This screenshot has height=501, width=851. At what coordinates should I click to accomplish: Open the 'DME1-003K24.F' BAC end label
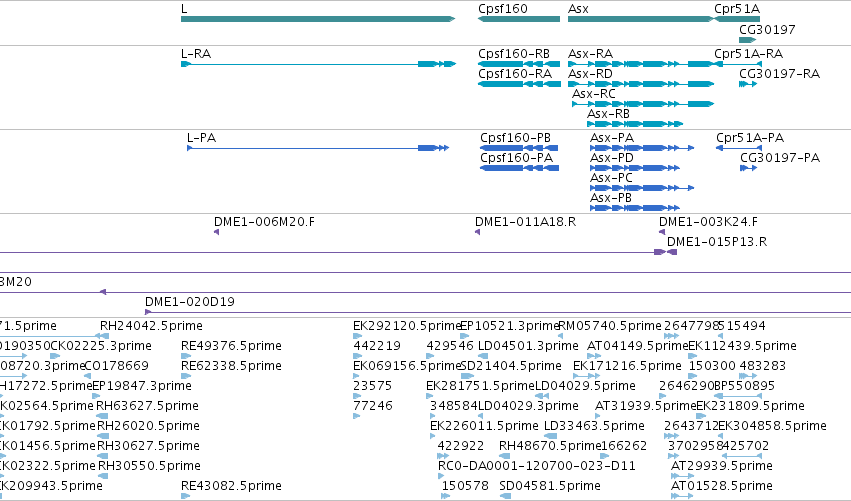708,222
